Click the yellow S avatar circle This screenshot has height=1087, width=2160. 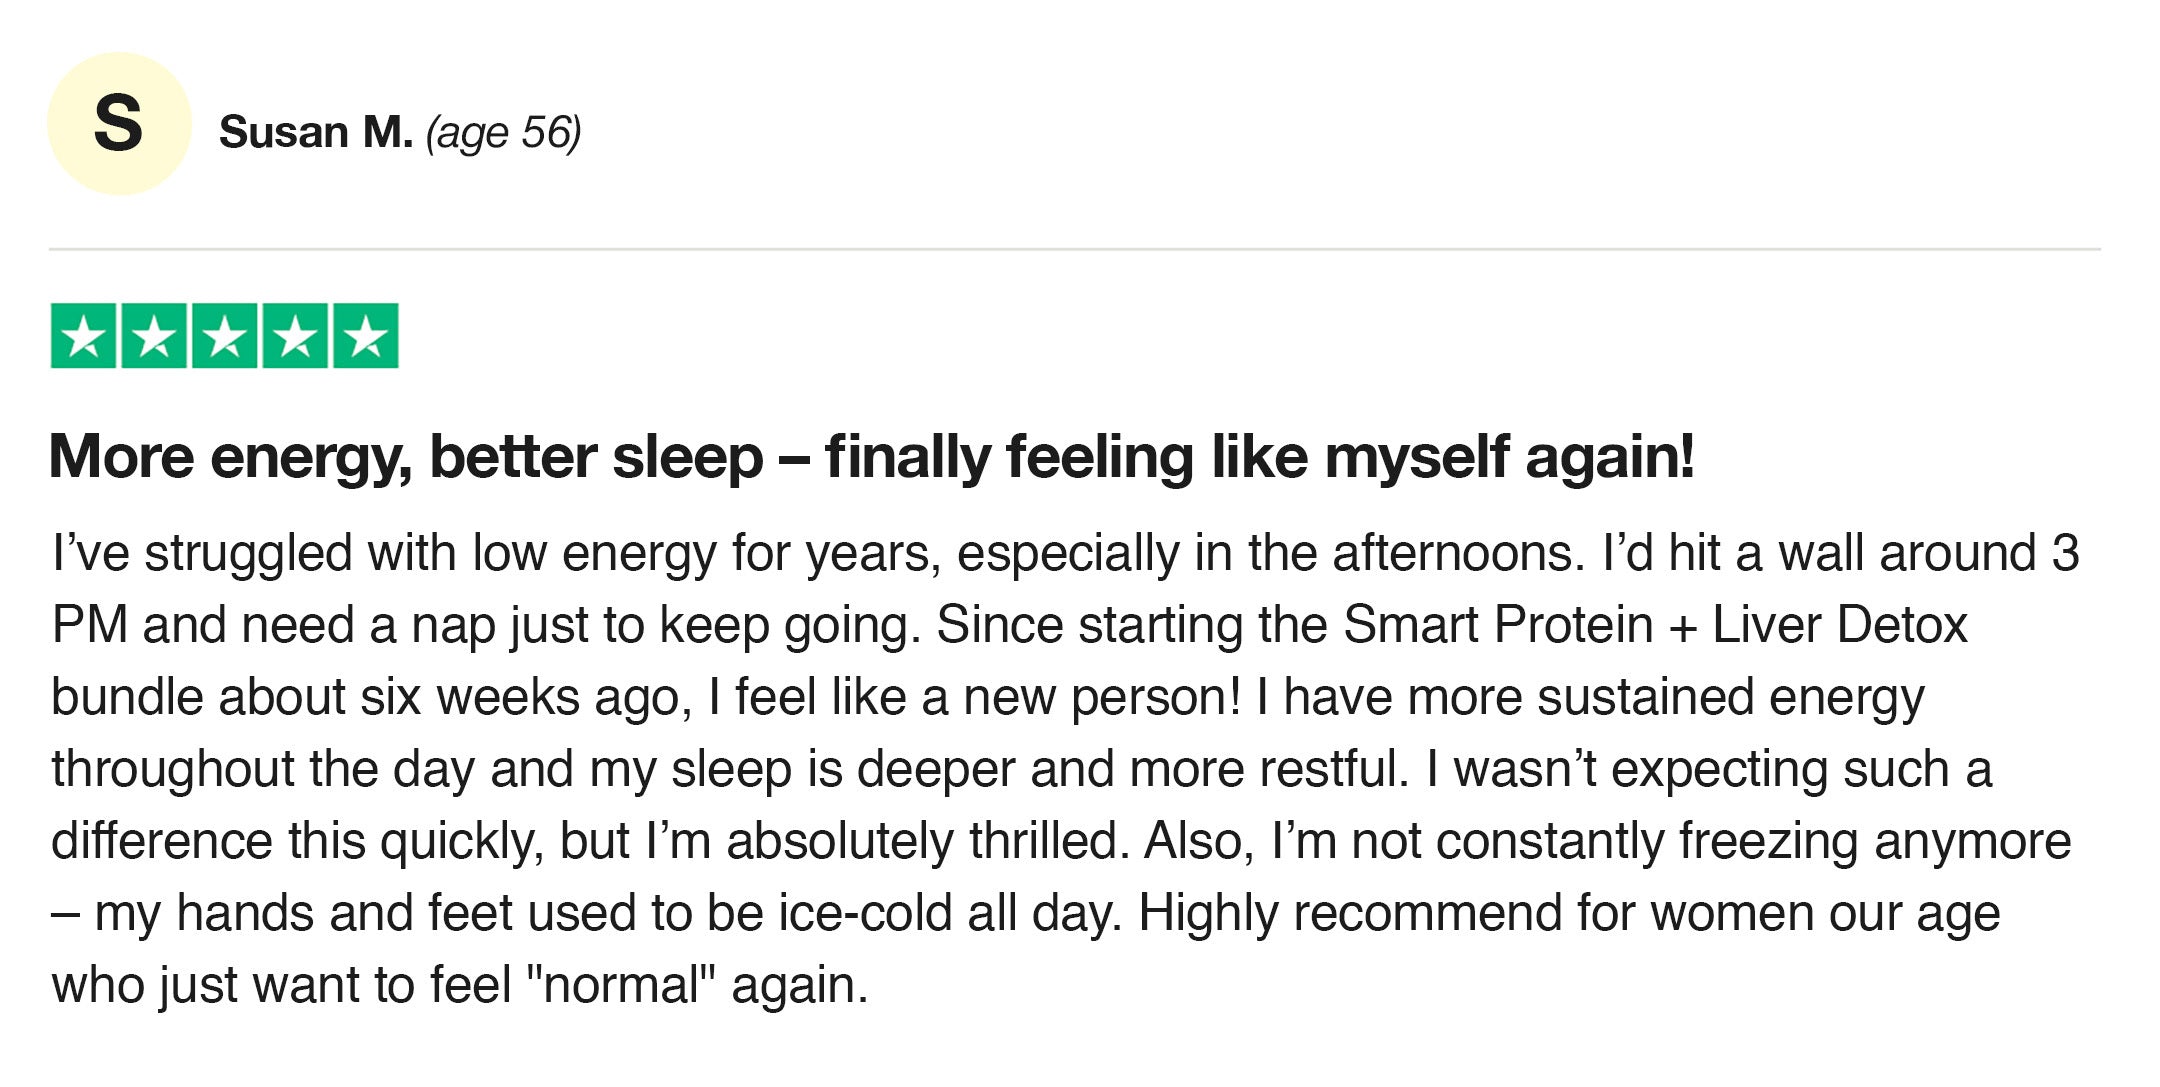[119, 124]
